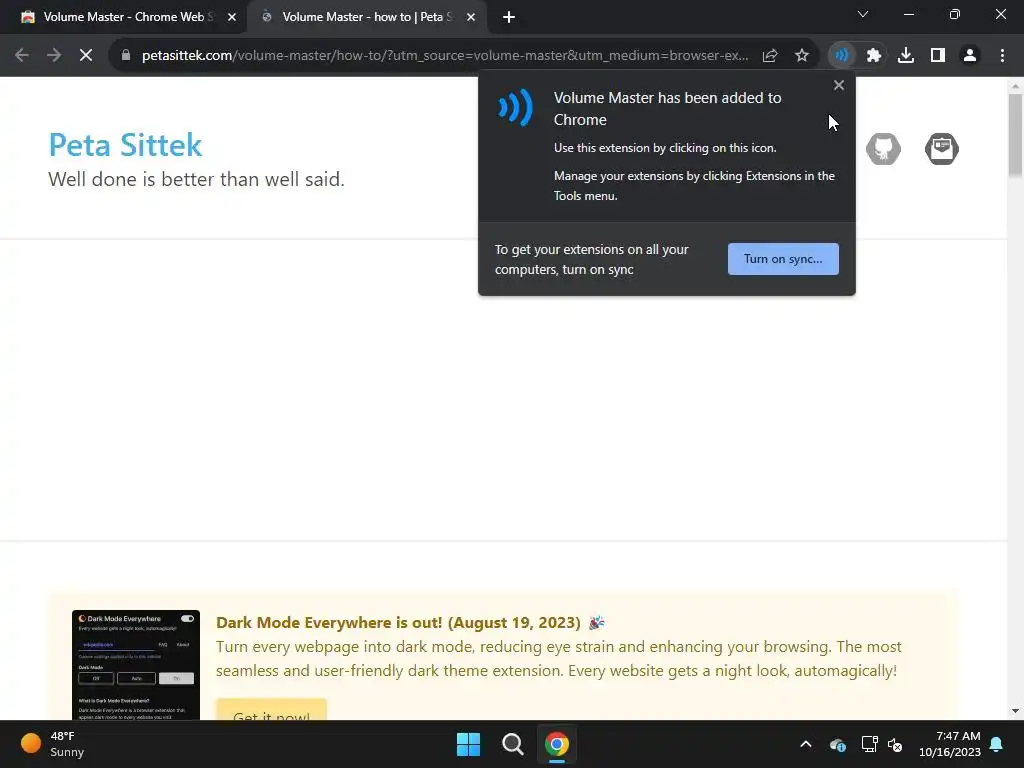1024x768 pixels.
Task: Click "Use this extension by clicking on this icon."
Action: tap(665, 148)
